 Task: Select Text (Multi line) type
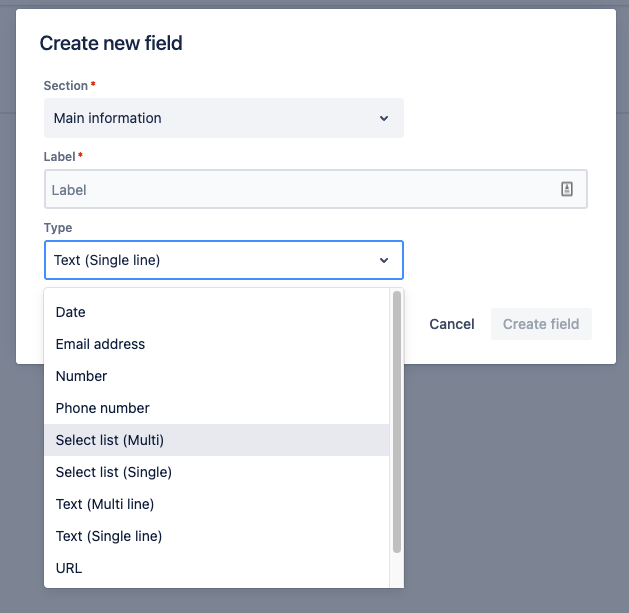(x=105, y=504)
